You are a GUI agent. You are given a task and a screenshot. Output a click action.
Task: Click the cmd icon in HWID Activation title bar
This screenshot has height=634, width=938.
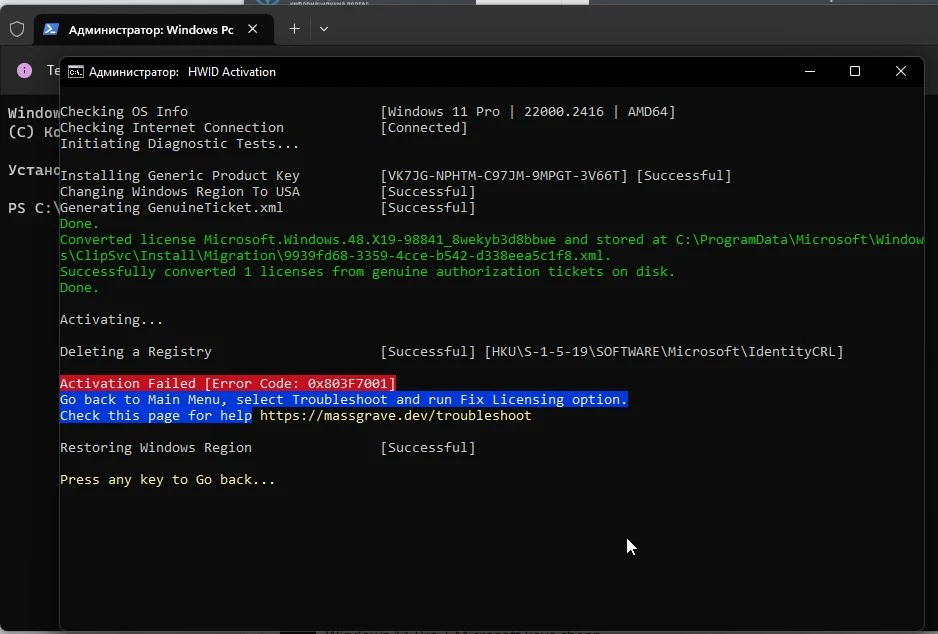pyautogui.click(x=75, y=72)
